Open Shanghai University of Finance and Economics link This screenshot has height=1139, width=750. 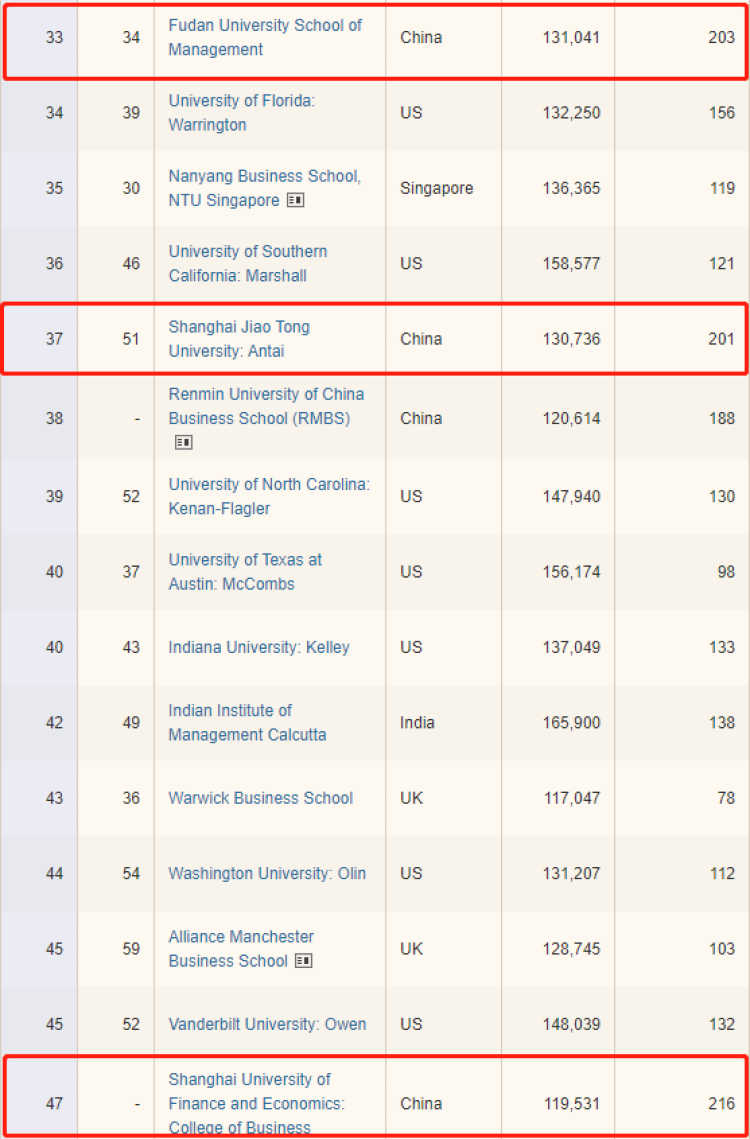click(x=257, y=1103)
